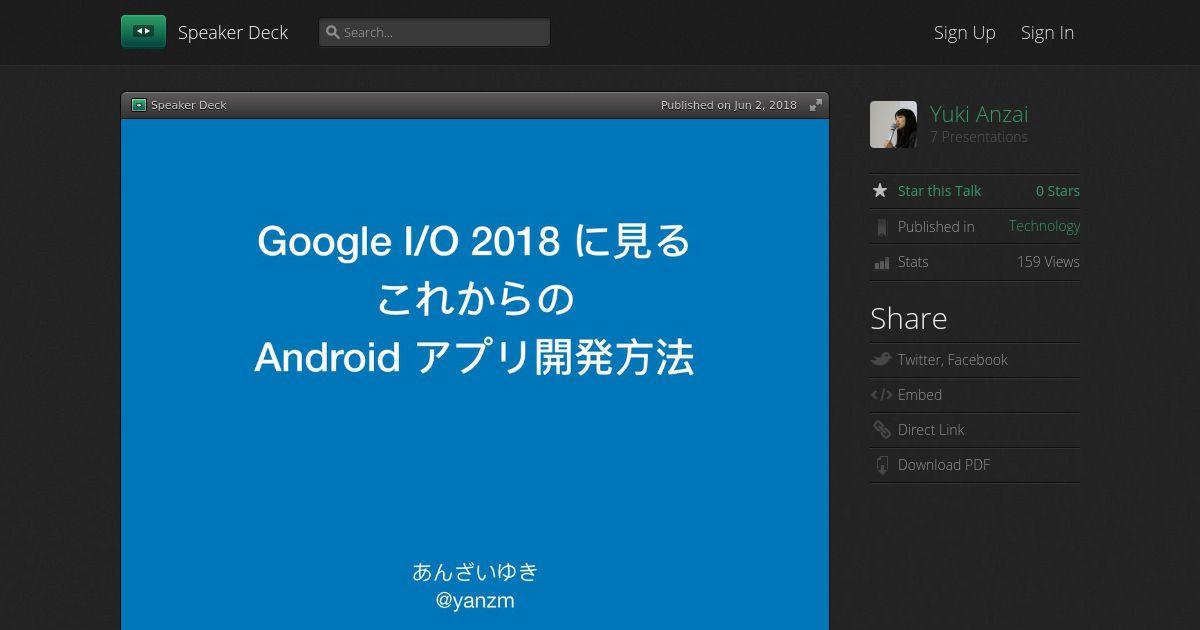Click the bar chart Stats icon

(x=881, y=263)
